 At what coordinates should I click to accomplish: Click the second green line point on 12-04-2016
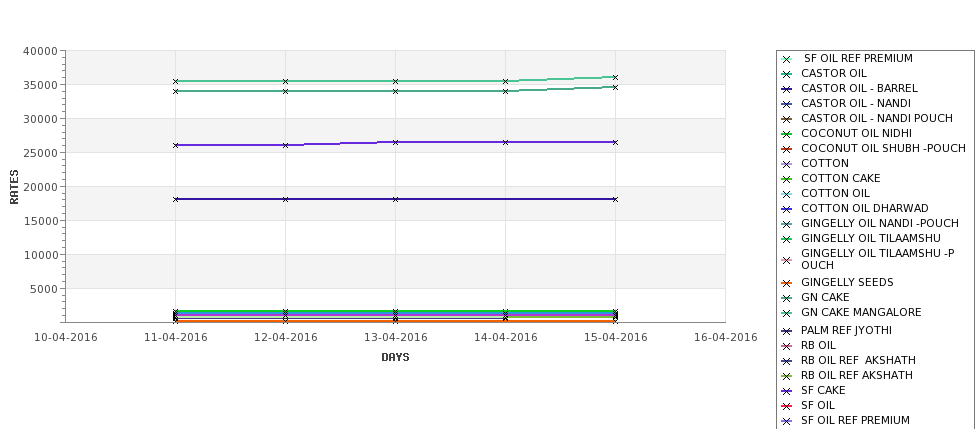(x=285, y=91)
